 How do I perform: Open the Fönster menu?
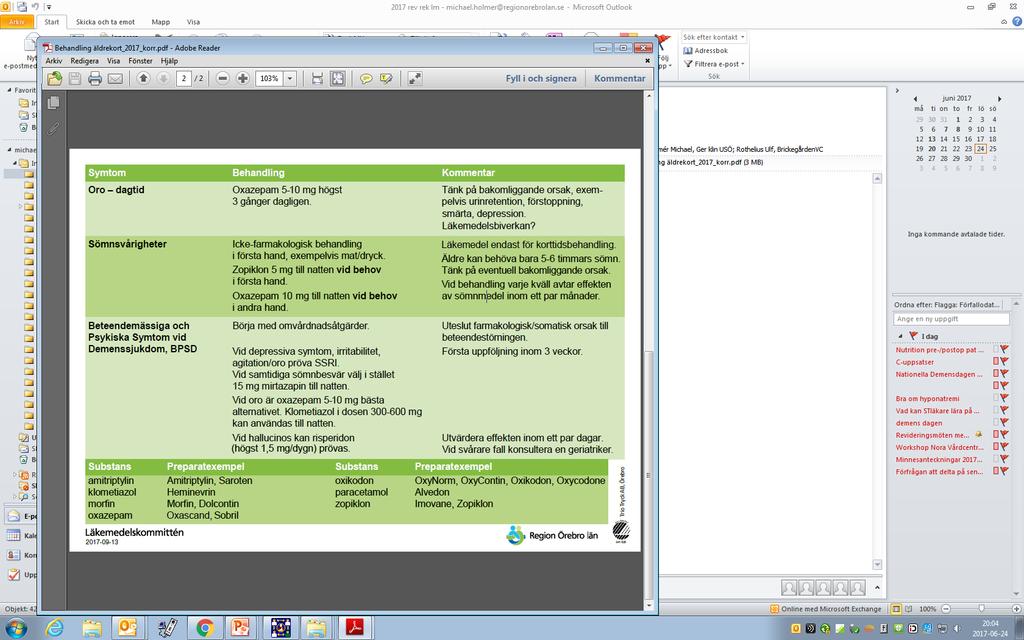pyautogui.click(x=140, y=61)
